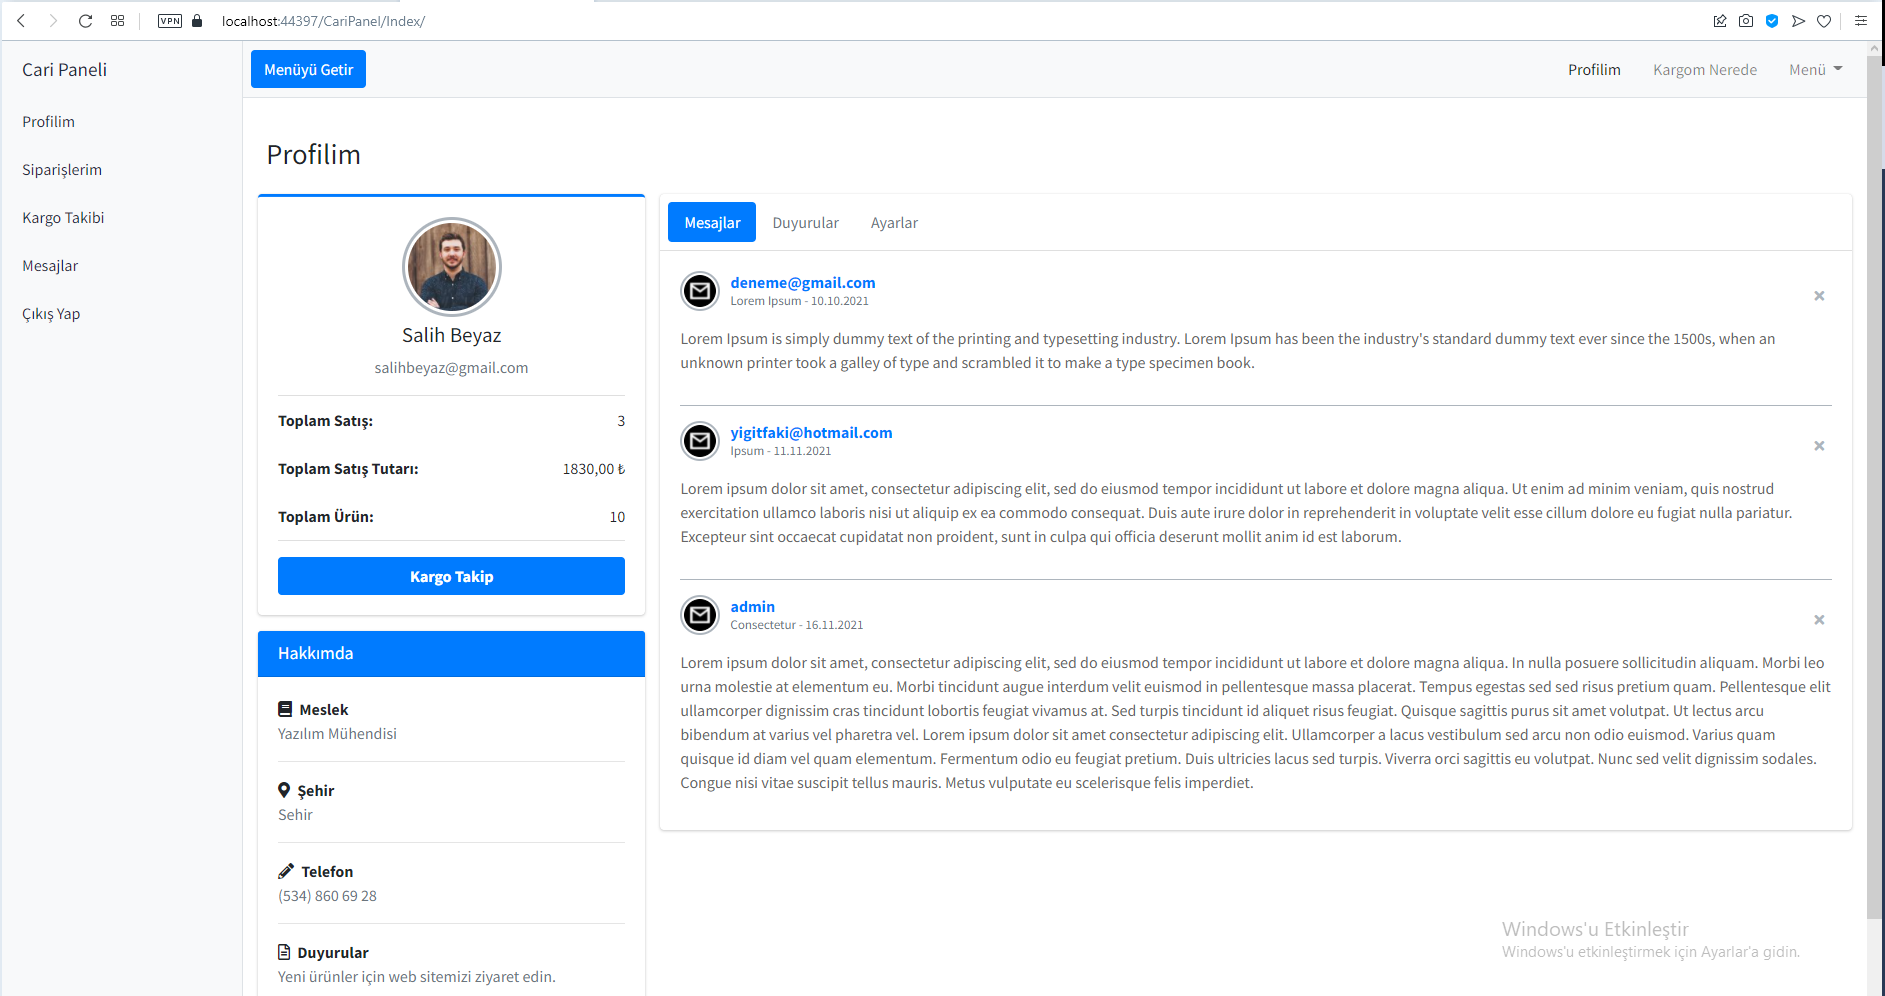
Task: Click the browser forward arrow
Action: coord(53,21)
